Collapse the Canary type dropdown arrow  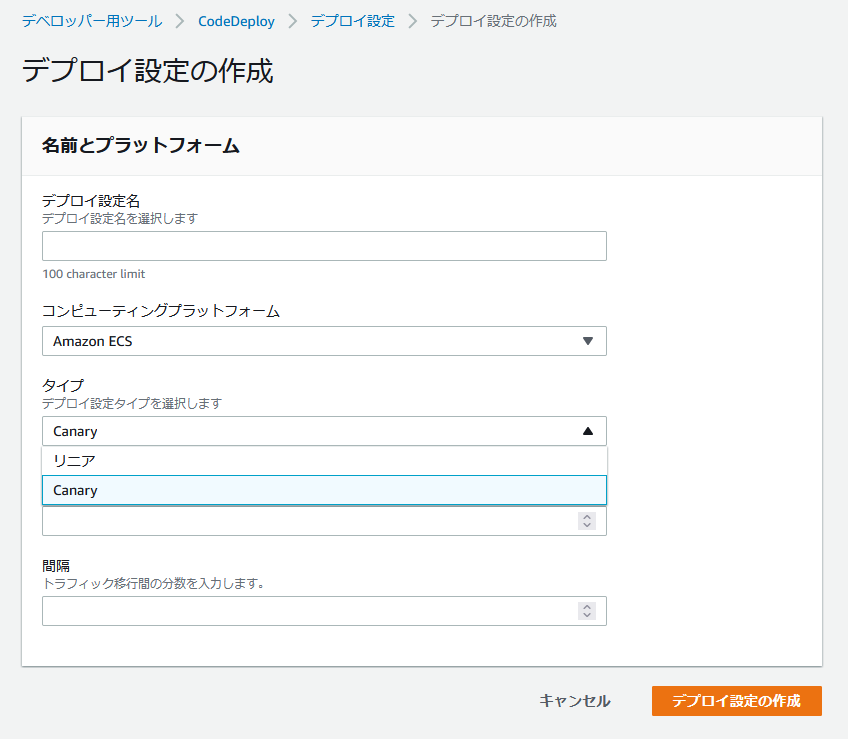pyautogui.click(x=588, y=431)
